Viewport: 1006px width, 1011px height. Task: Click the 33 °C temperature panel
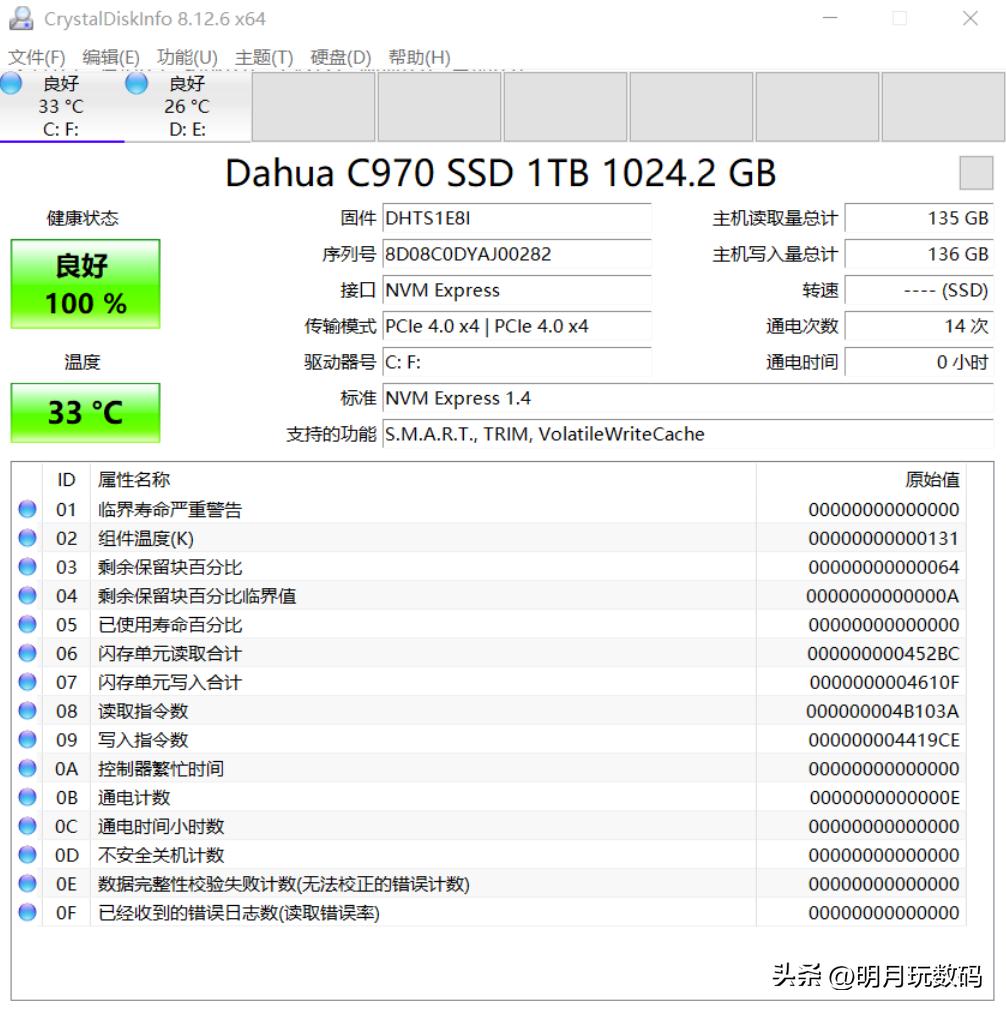84,413
